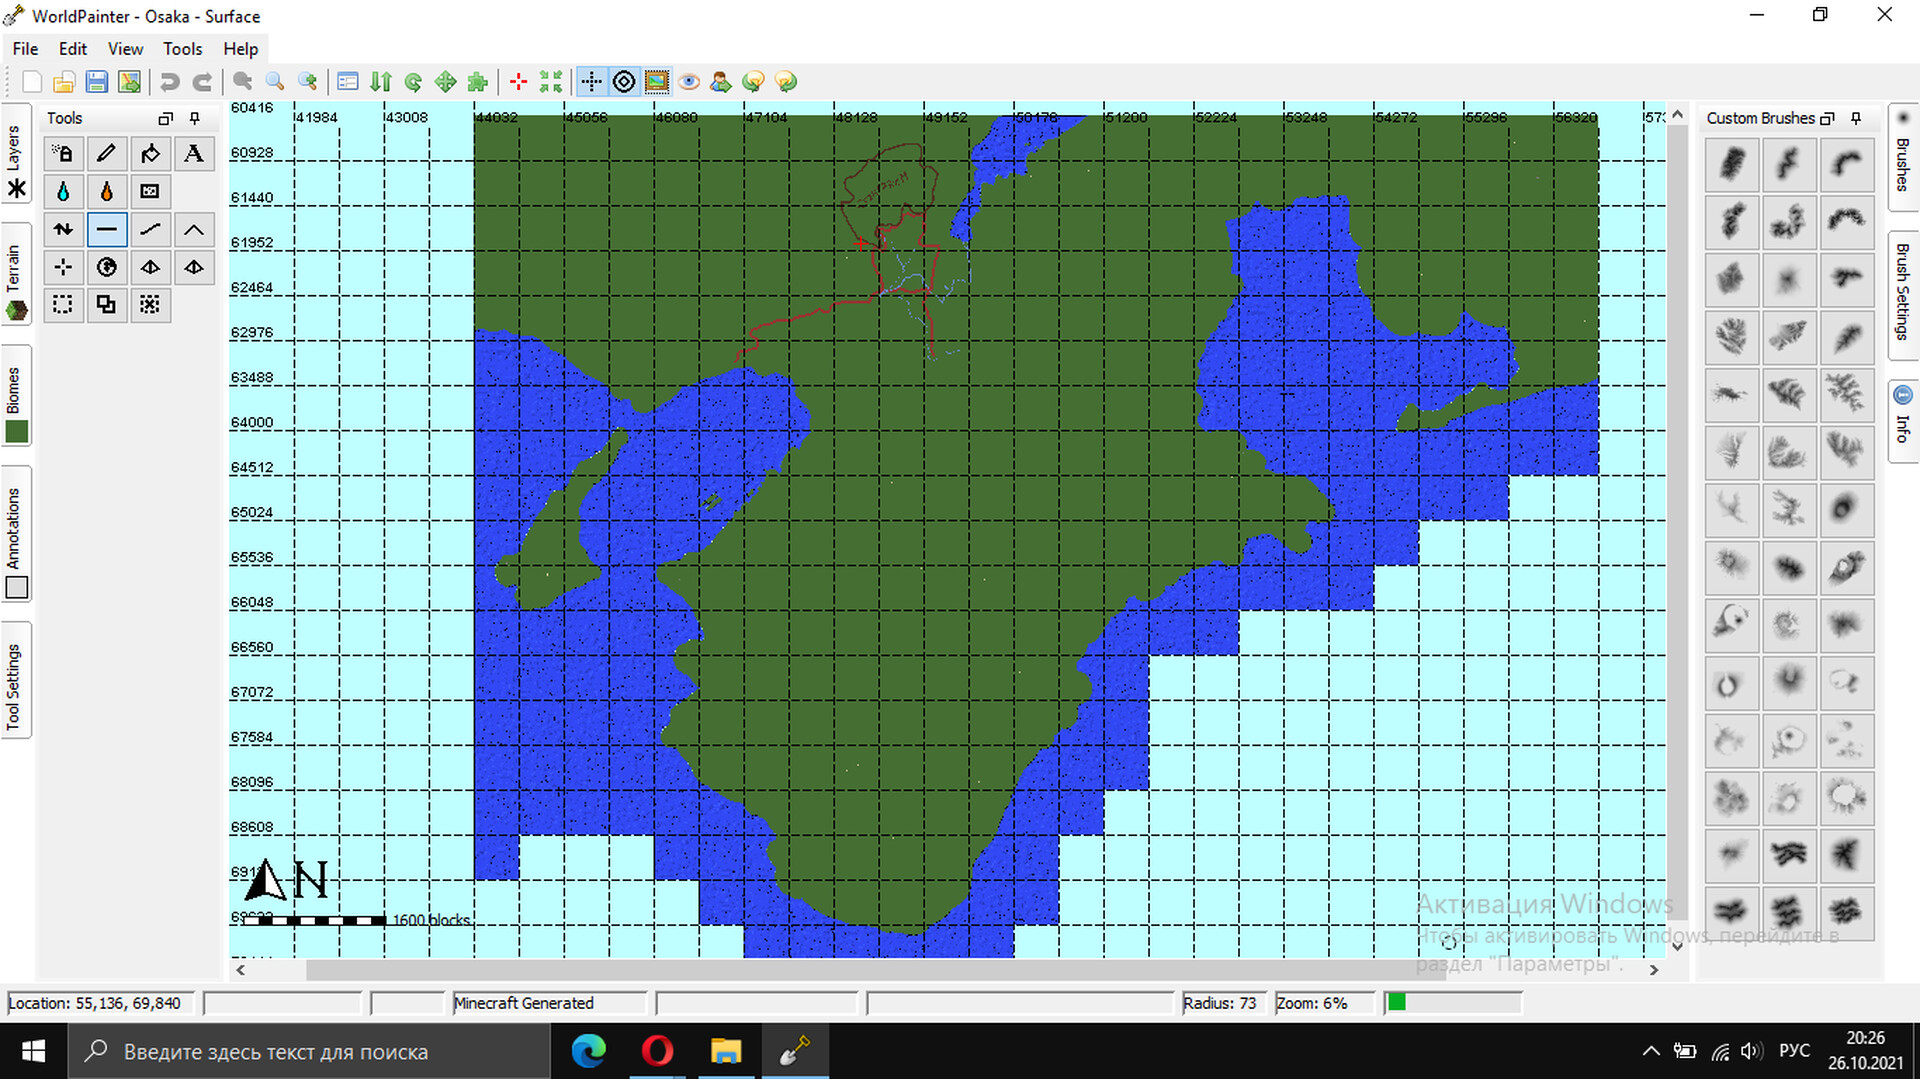Screen dimensions: 1920x1079
Task: Click the Undo button in the toolbar
Action: point(168,81)
